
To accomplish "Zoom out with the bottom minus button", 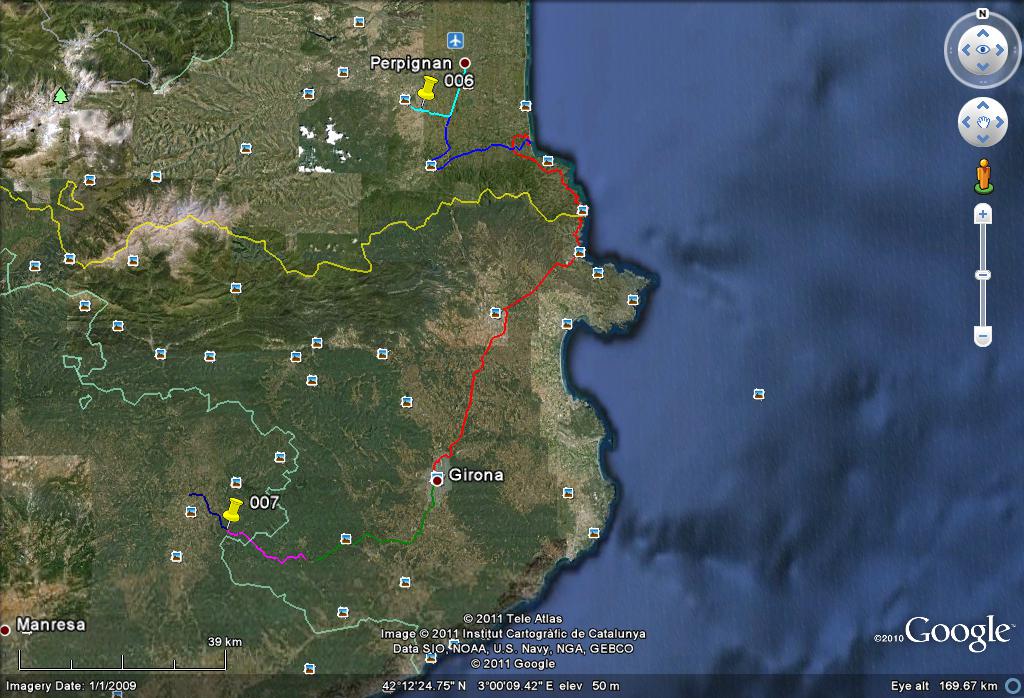I will click(983, 336).
